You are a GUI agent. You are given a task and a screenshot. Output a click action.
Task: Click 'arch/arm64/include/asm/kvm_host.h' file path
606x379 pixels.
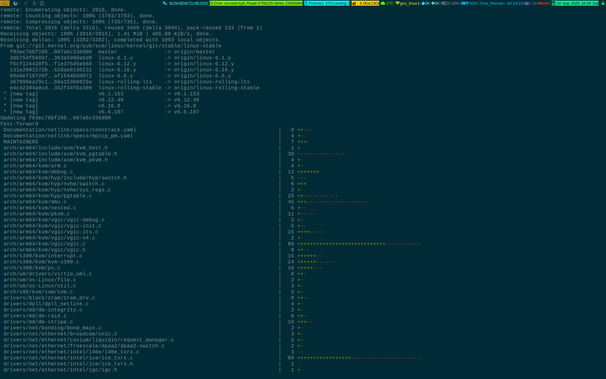tap(56, 148)
